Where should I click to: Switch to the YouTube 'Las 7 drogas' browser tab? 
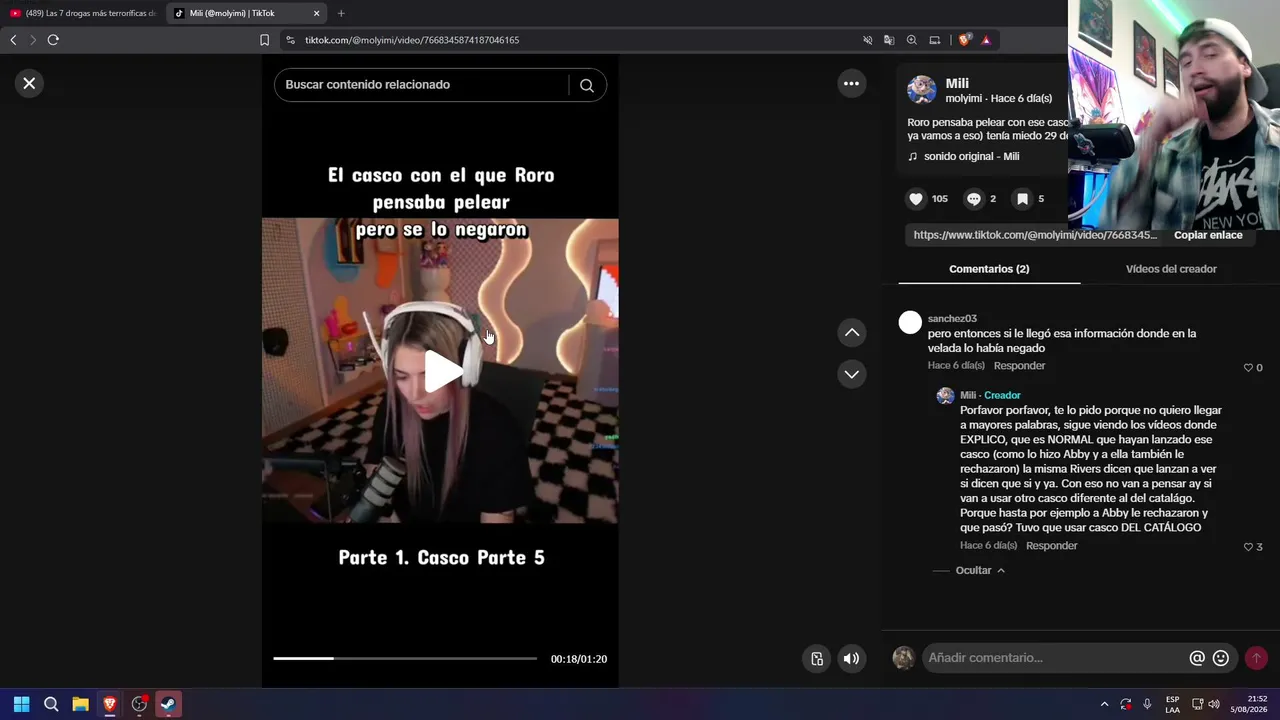tap(84, 13)
